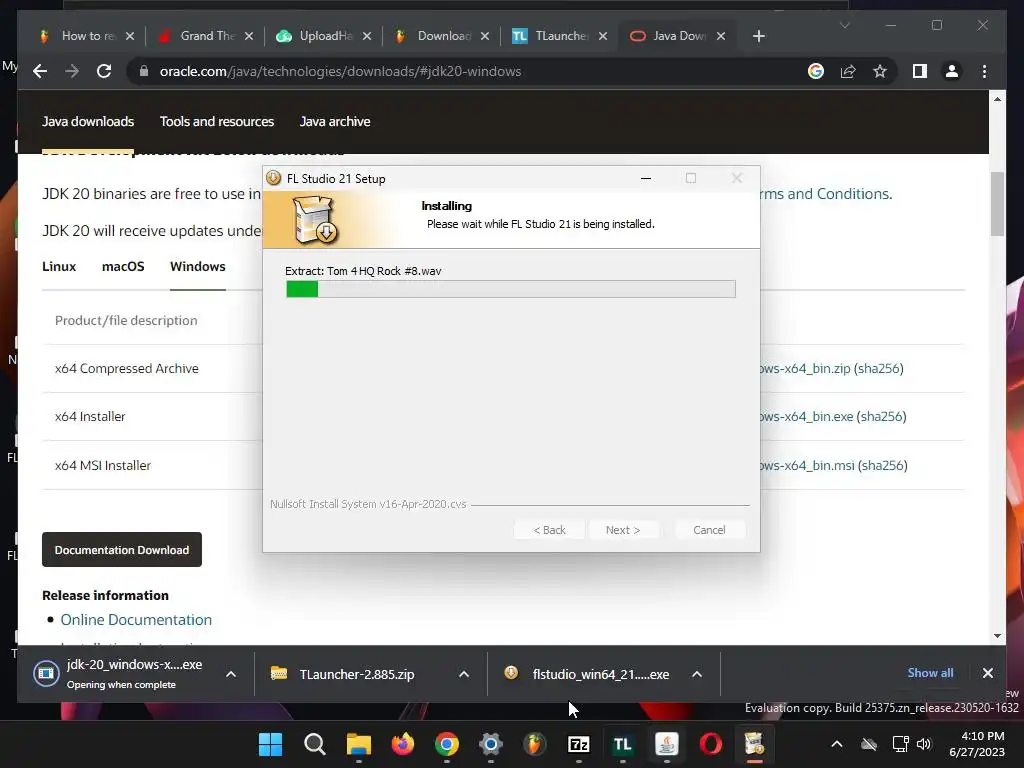Open TLauncher from taskbar
The image size is (1024, 768).
[x=622, y=744]
